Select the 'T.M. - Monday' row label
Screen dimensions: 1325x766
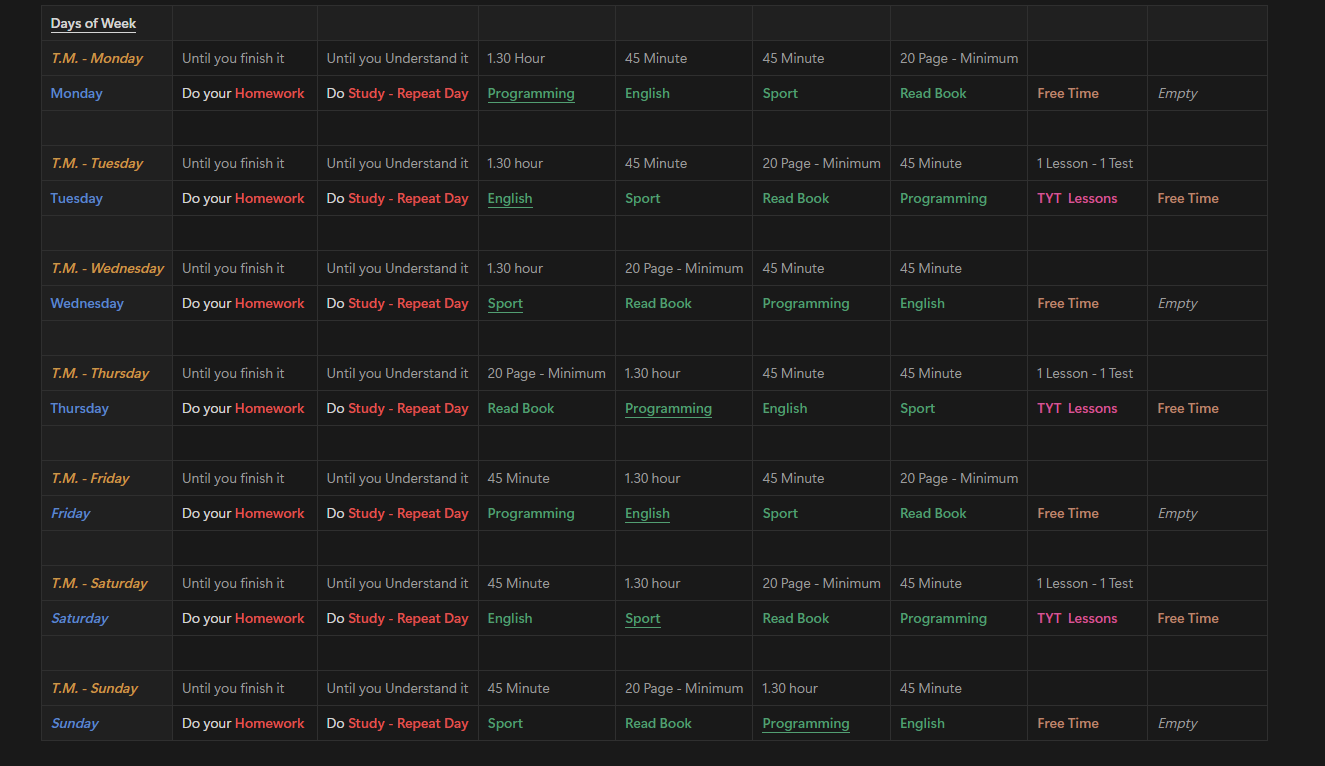tap(97, 58)
